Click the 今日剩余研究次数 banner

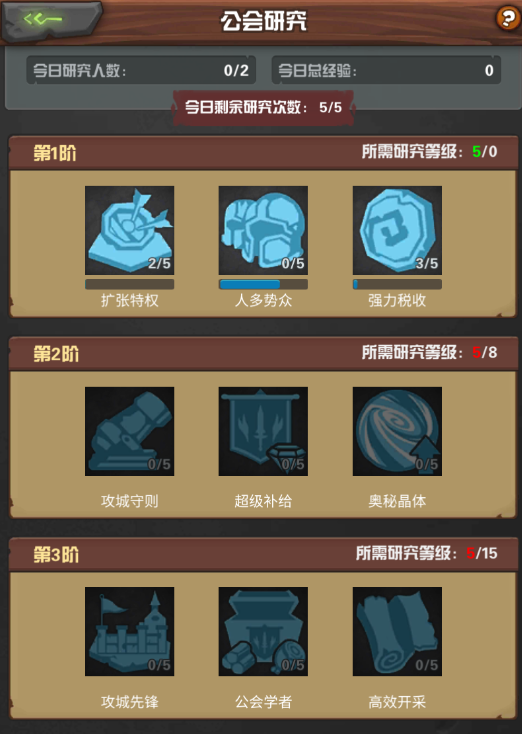click(x=263, y=108)
